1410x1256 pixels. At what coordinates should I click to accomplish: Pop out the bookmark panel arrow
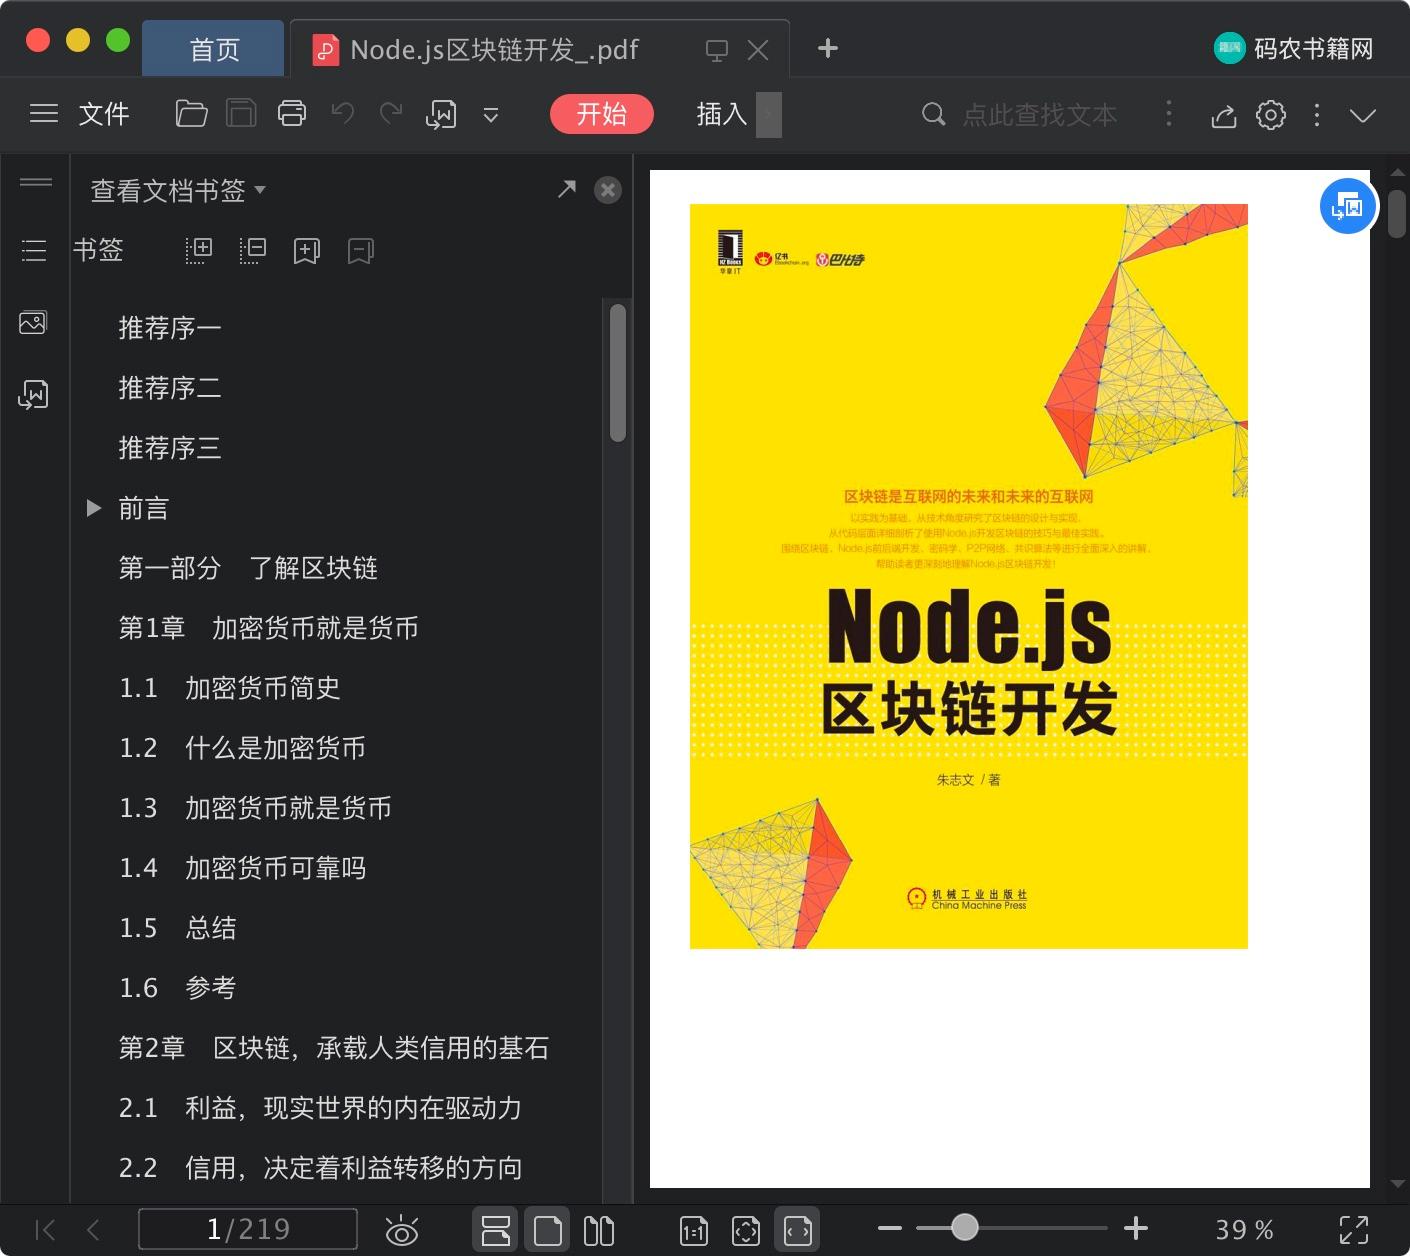point(567,188)
